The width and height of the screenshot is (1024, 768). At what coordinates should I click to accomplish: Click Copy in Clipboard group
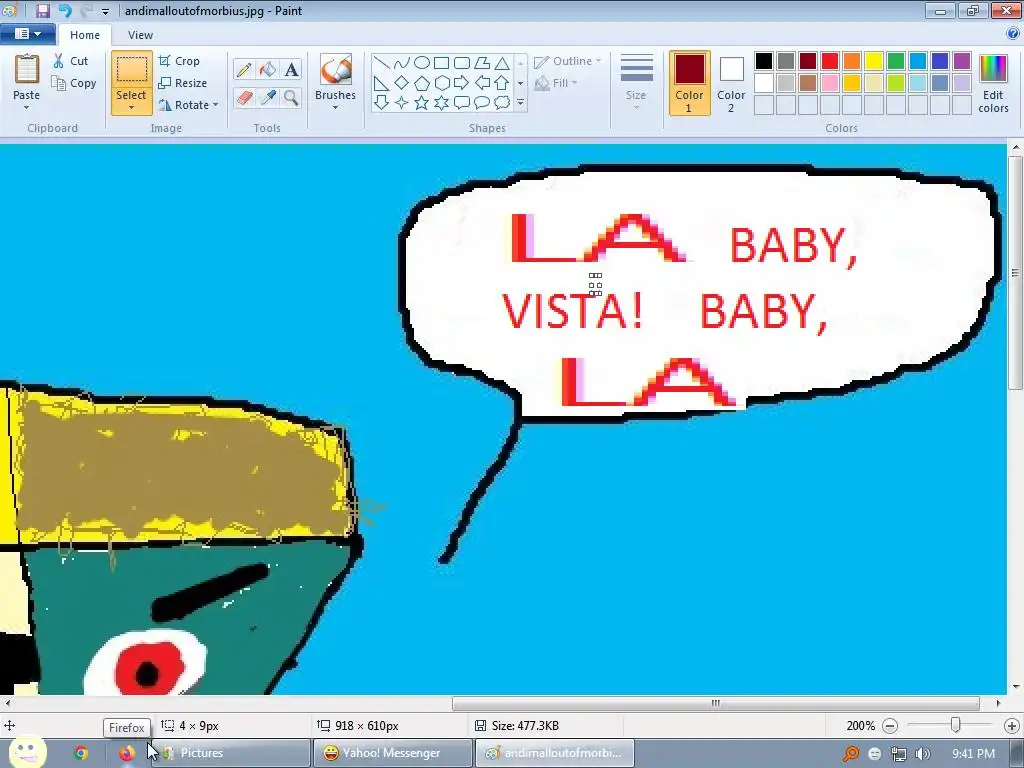point(74,83)
